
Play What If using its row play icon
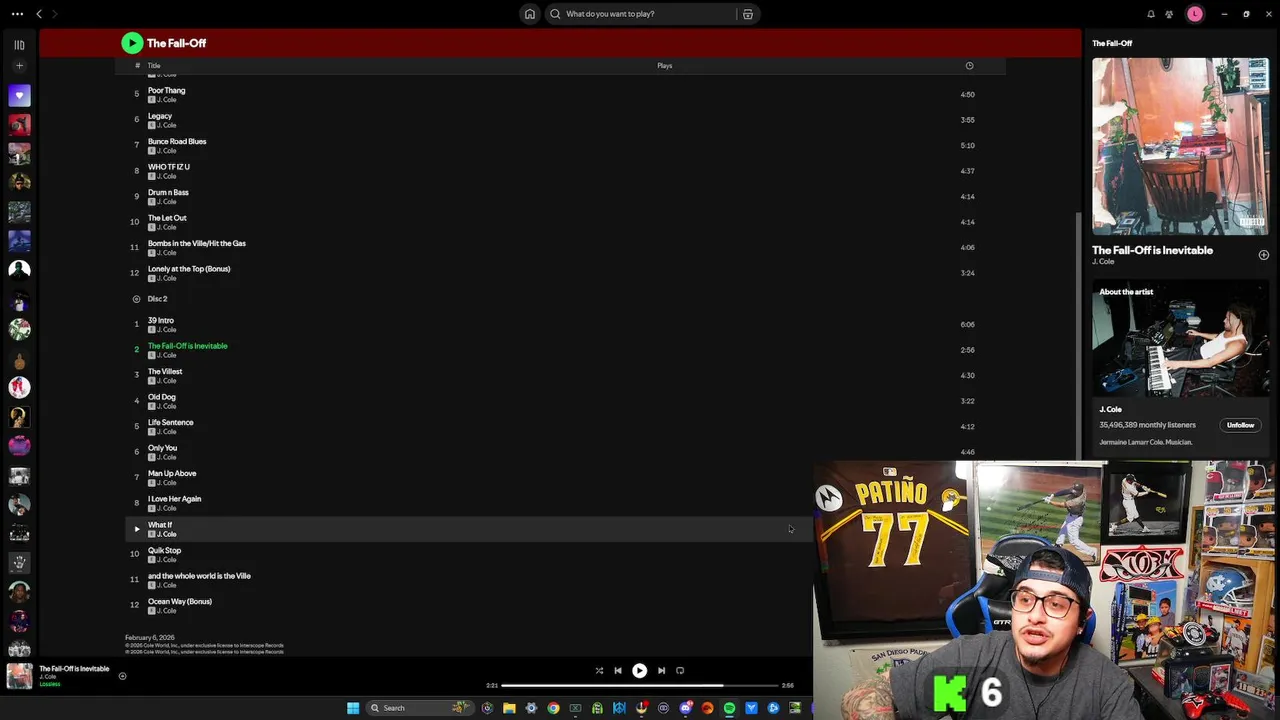pyautogui.click(x=137, y=529)
